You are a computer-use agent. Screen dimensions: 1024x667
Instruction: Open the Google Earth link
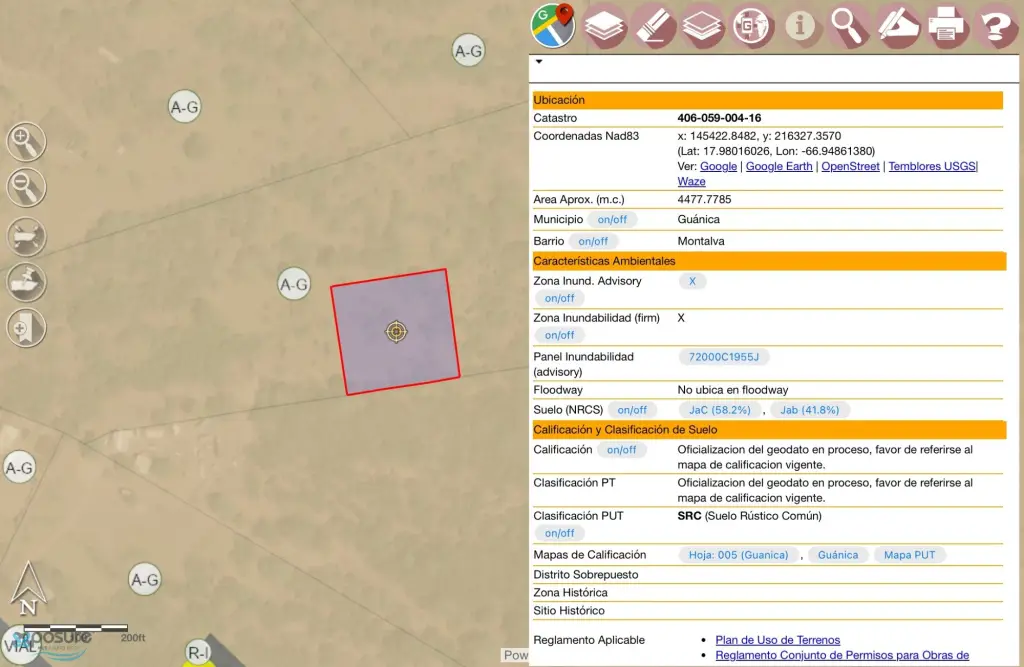(x=779, y=166)
